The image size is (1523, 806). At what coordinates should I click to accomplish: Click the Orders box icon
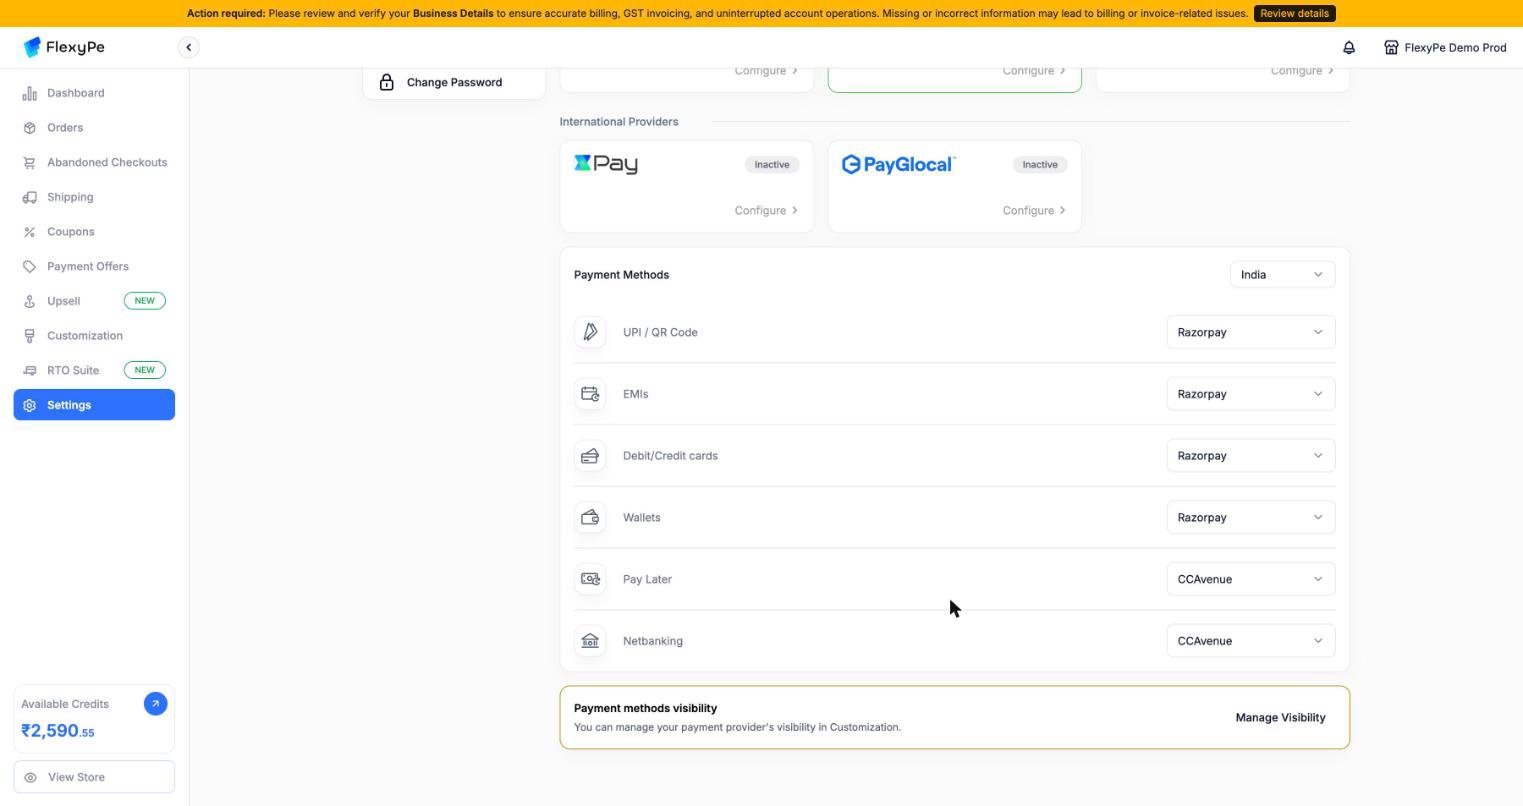click(30, 128)
